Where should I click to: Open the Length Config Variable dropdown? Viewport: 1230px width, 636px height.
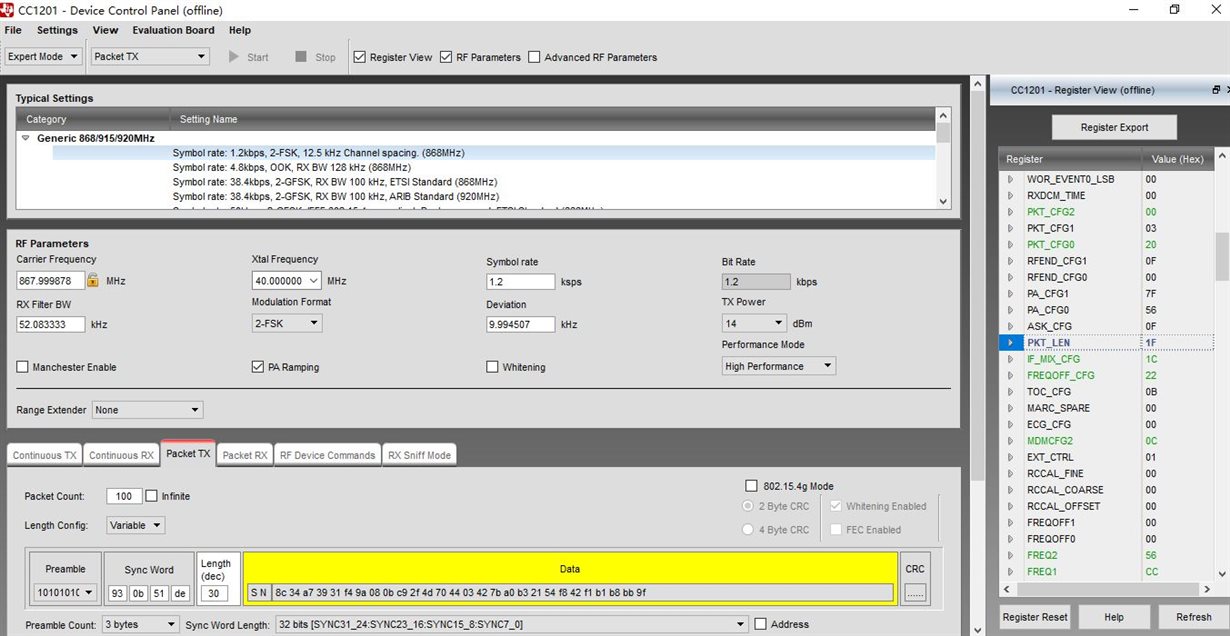pyautogui.click(x=137, y=525)
